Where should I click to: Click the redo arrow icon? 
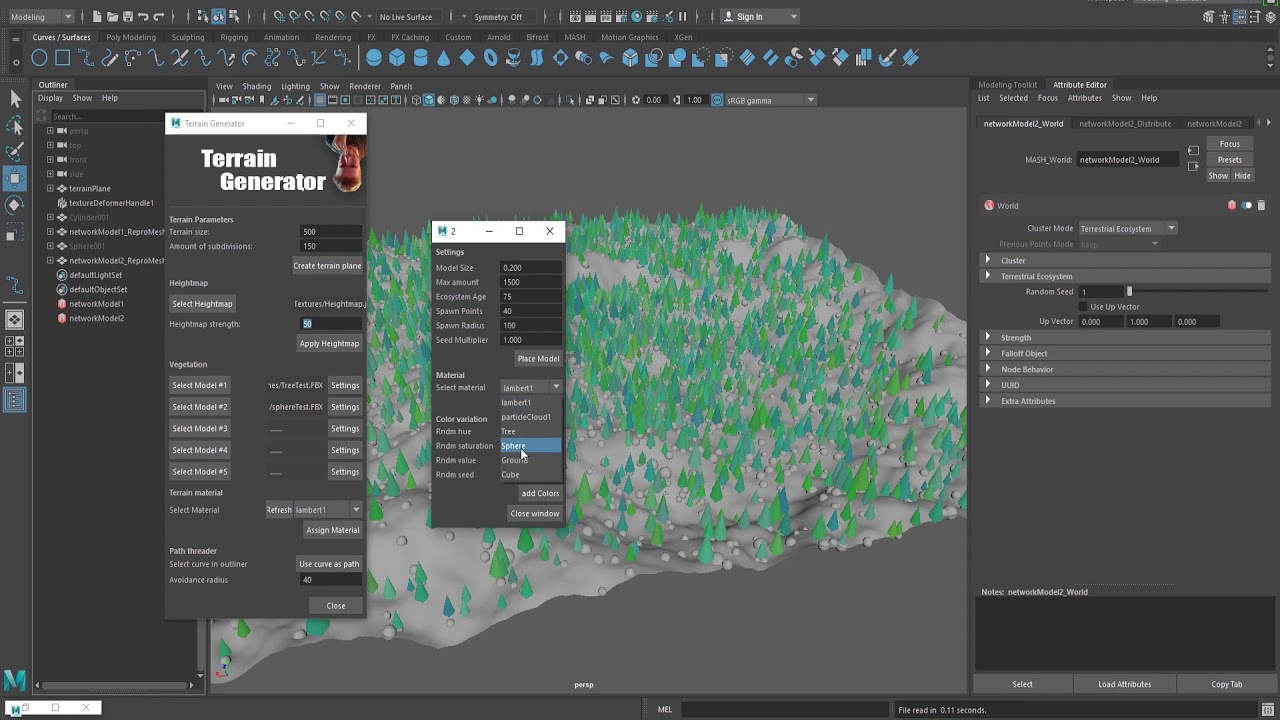click(x=159, y=16)
